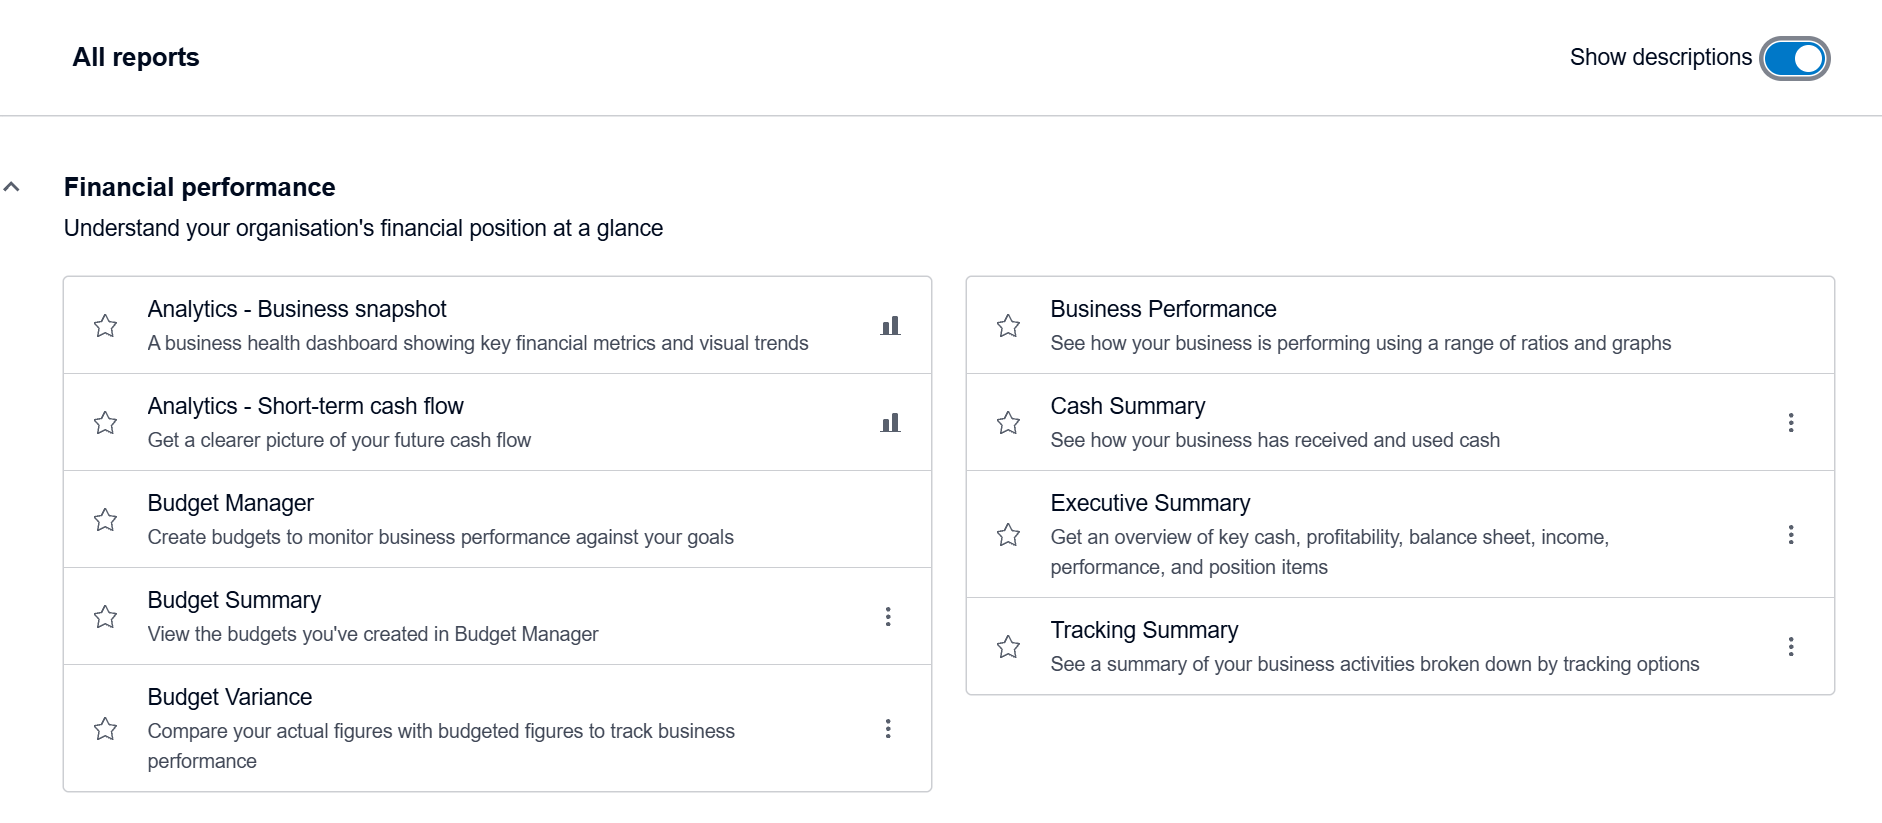
Task: Open the Budget Manager report
Action: (230, 503)
